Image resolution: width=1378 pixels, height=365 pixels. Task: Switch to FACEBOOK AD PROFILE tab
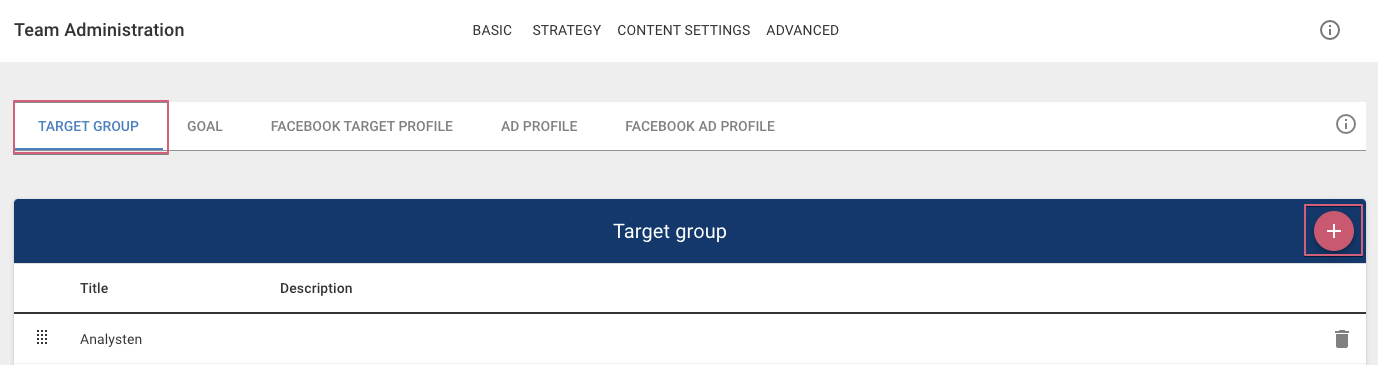coord(700,126)
